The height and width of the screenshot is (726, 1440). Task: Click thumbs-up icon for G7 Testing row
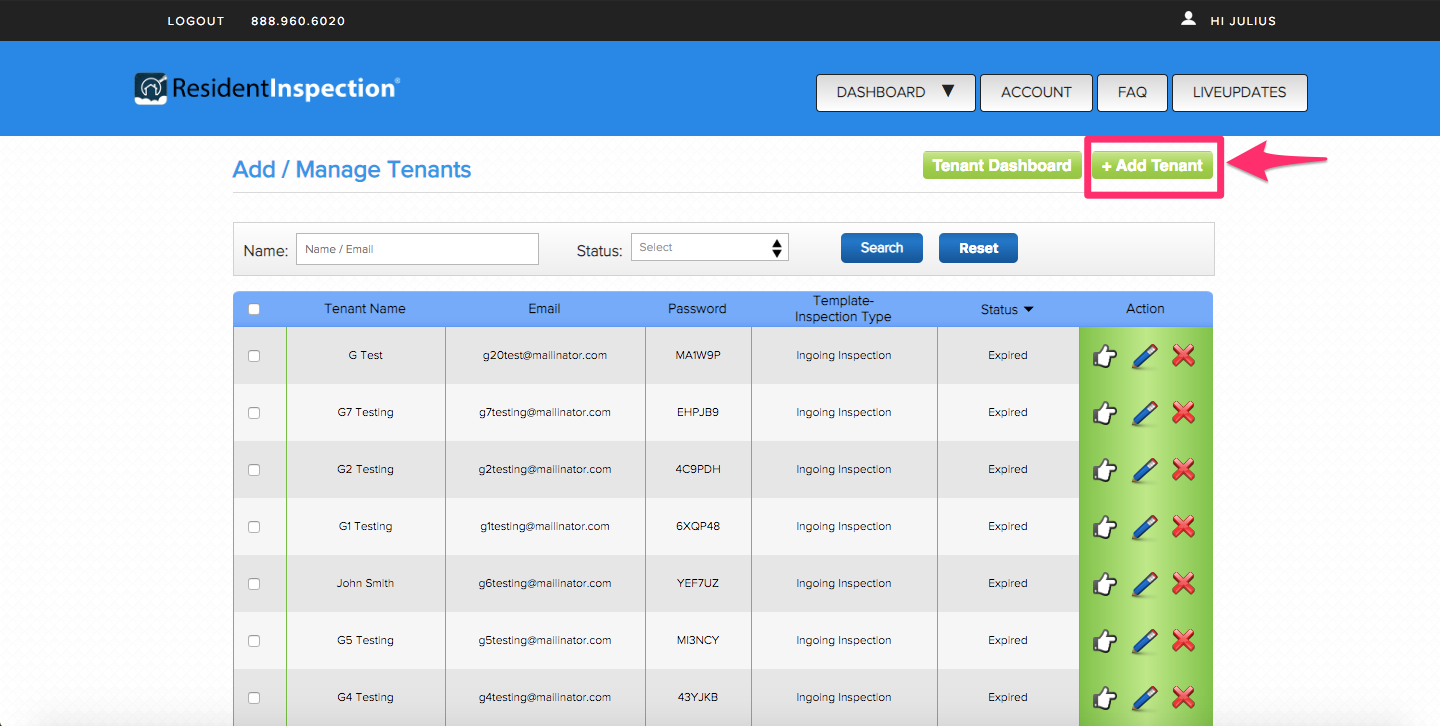tap(1104, 413)
